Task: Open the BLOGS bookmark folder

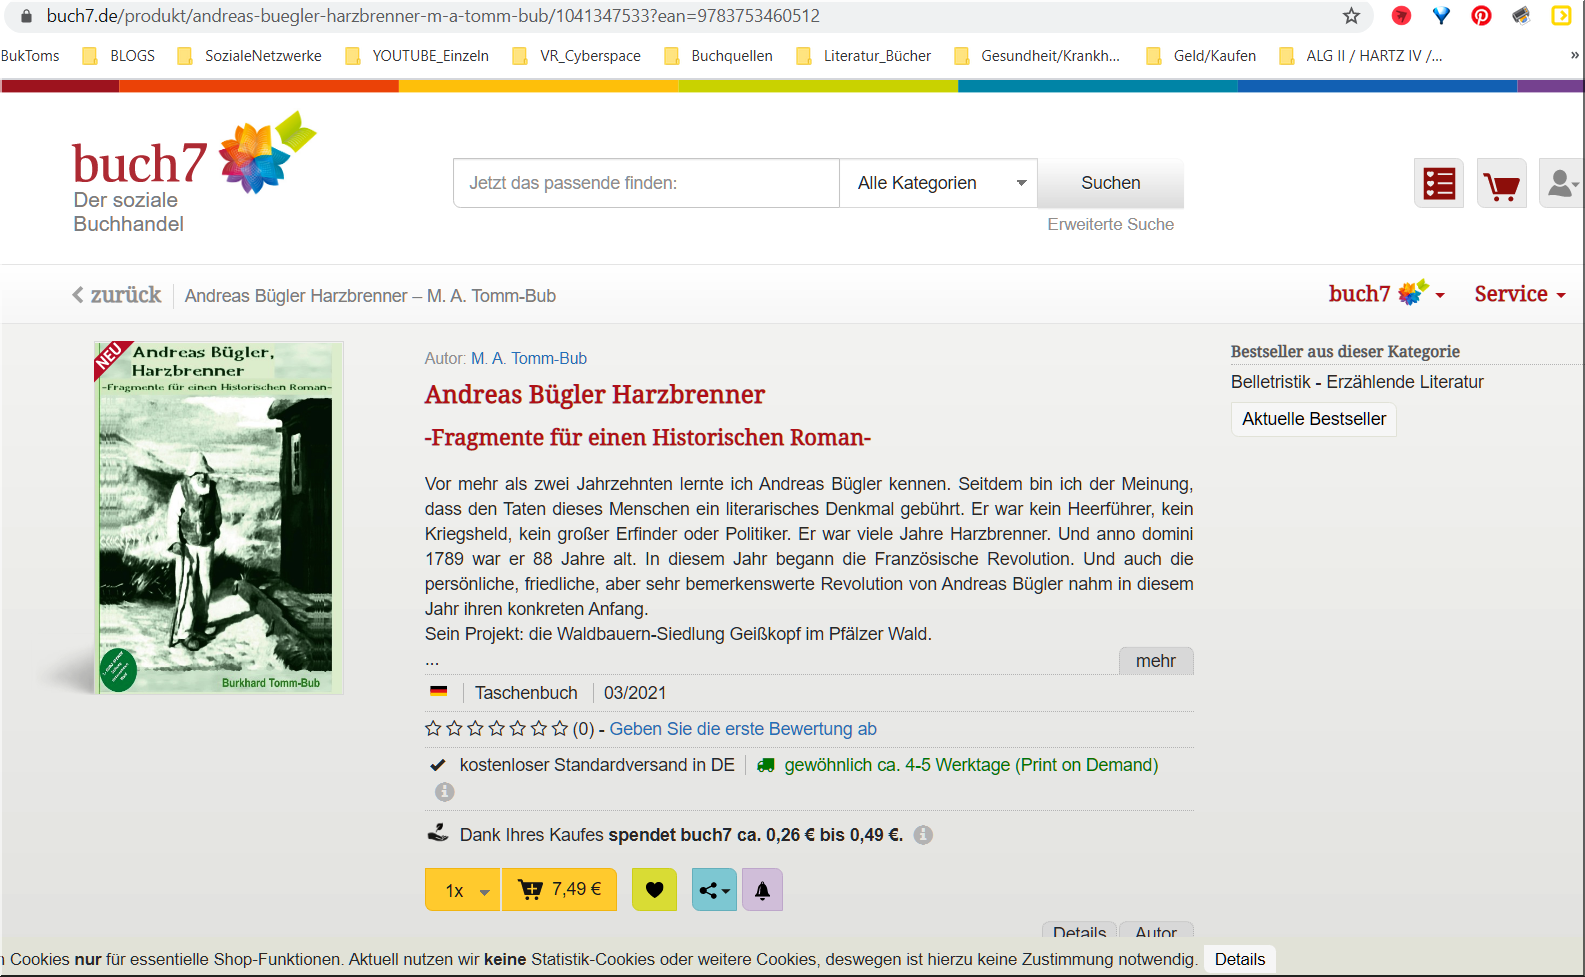Action: coord(119,56)
